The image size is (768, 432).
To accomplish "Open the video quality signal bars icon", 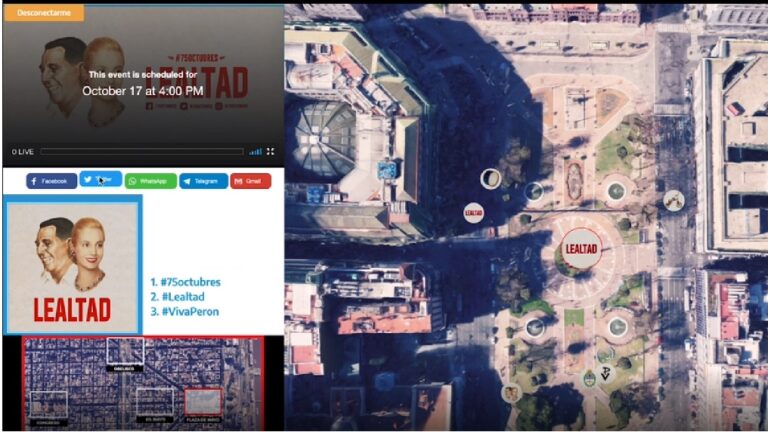I will (255, 152).
